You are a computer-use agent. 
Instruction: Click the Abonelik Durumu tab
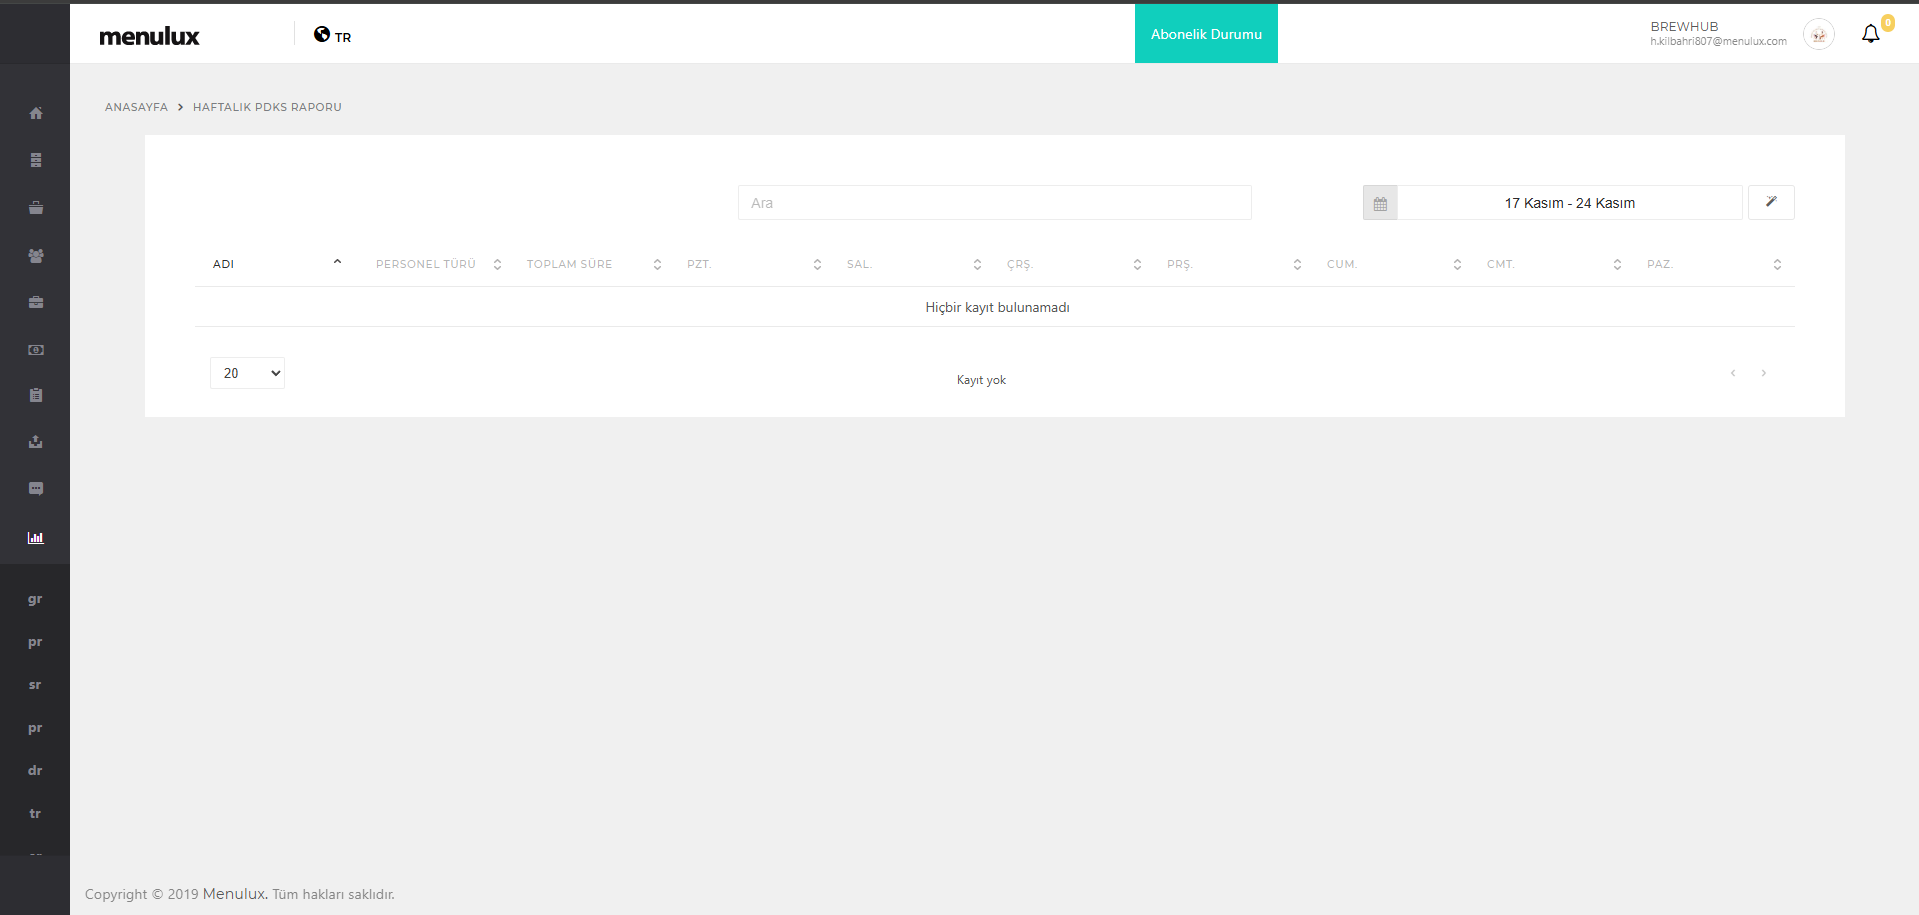point(1206,34)
